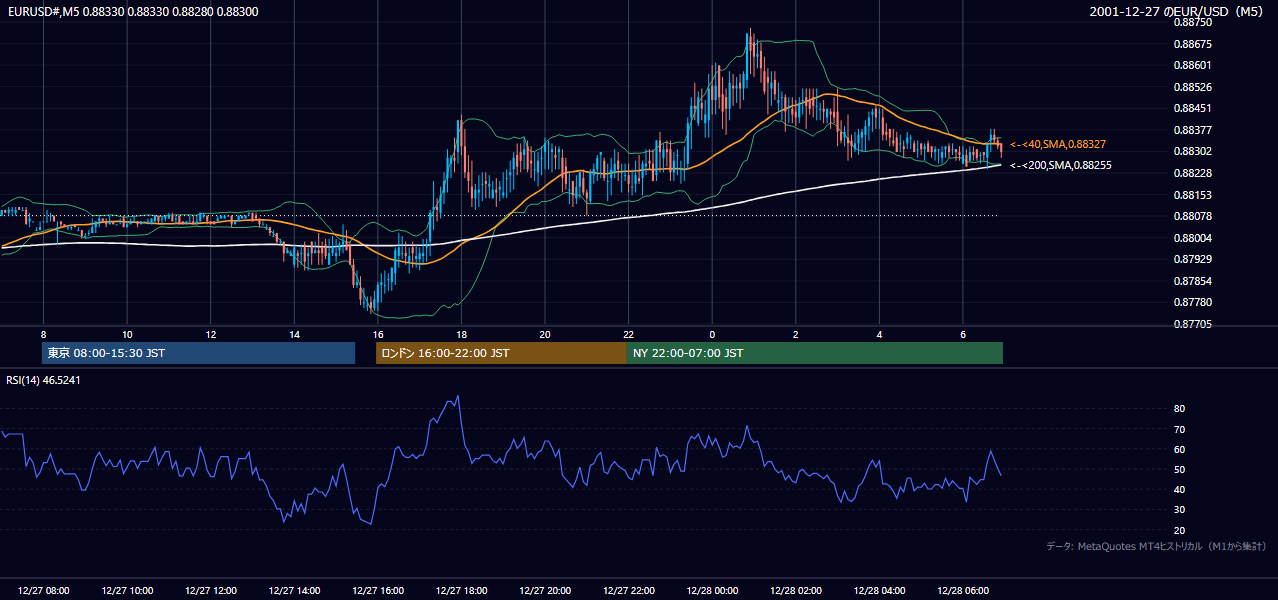Image resolution: width=1278 pixels, height=600 pixels.
Task: Click price axis value 0.88377
Action: (x=1193, y=130)
